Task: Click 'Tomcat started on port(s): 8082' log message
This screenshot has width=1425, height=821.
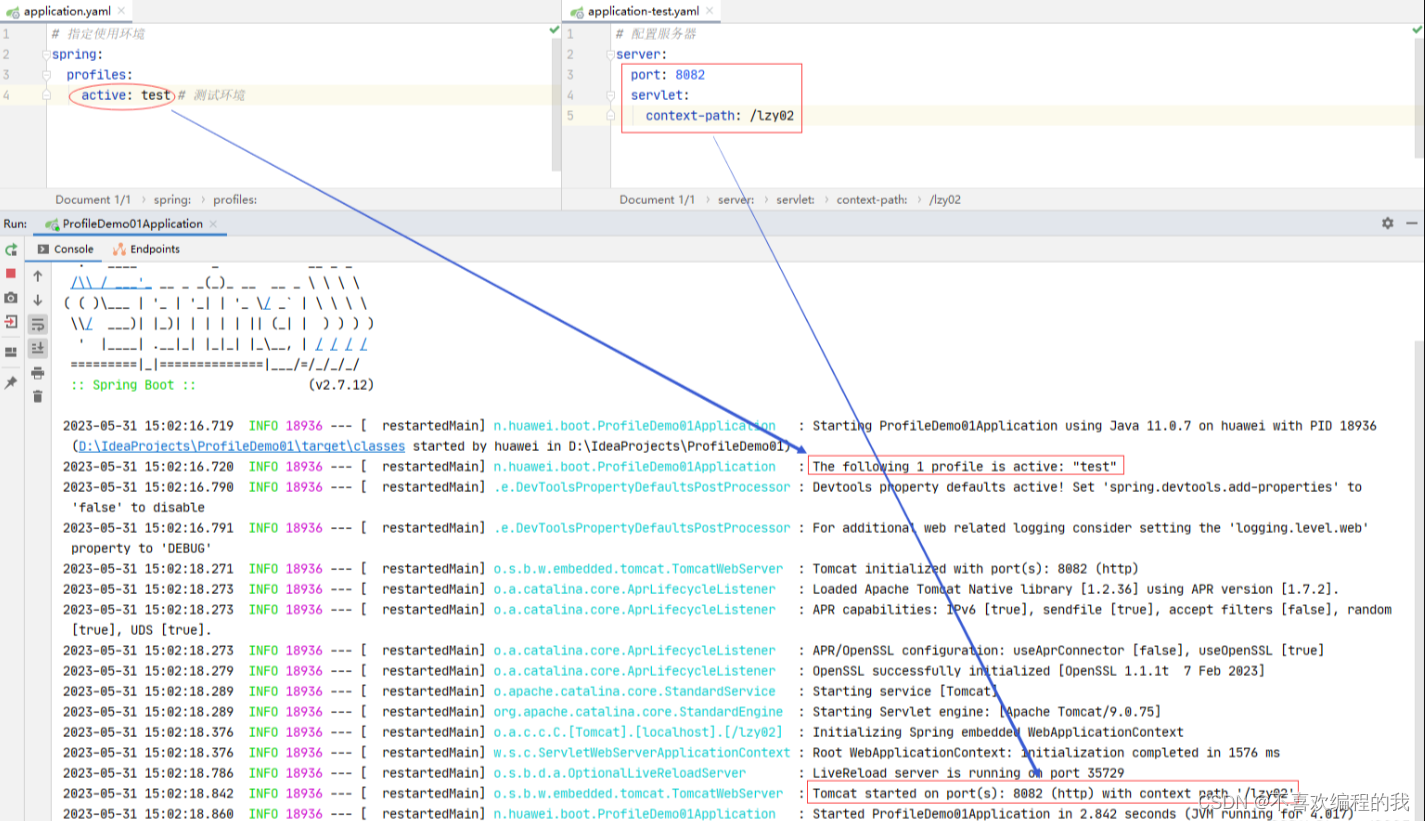Action: click(1054, 793)
